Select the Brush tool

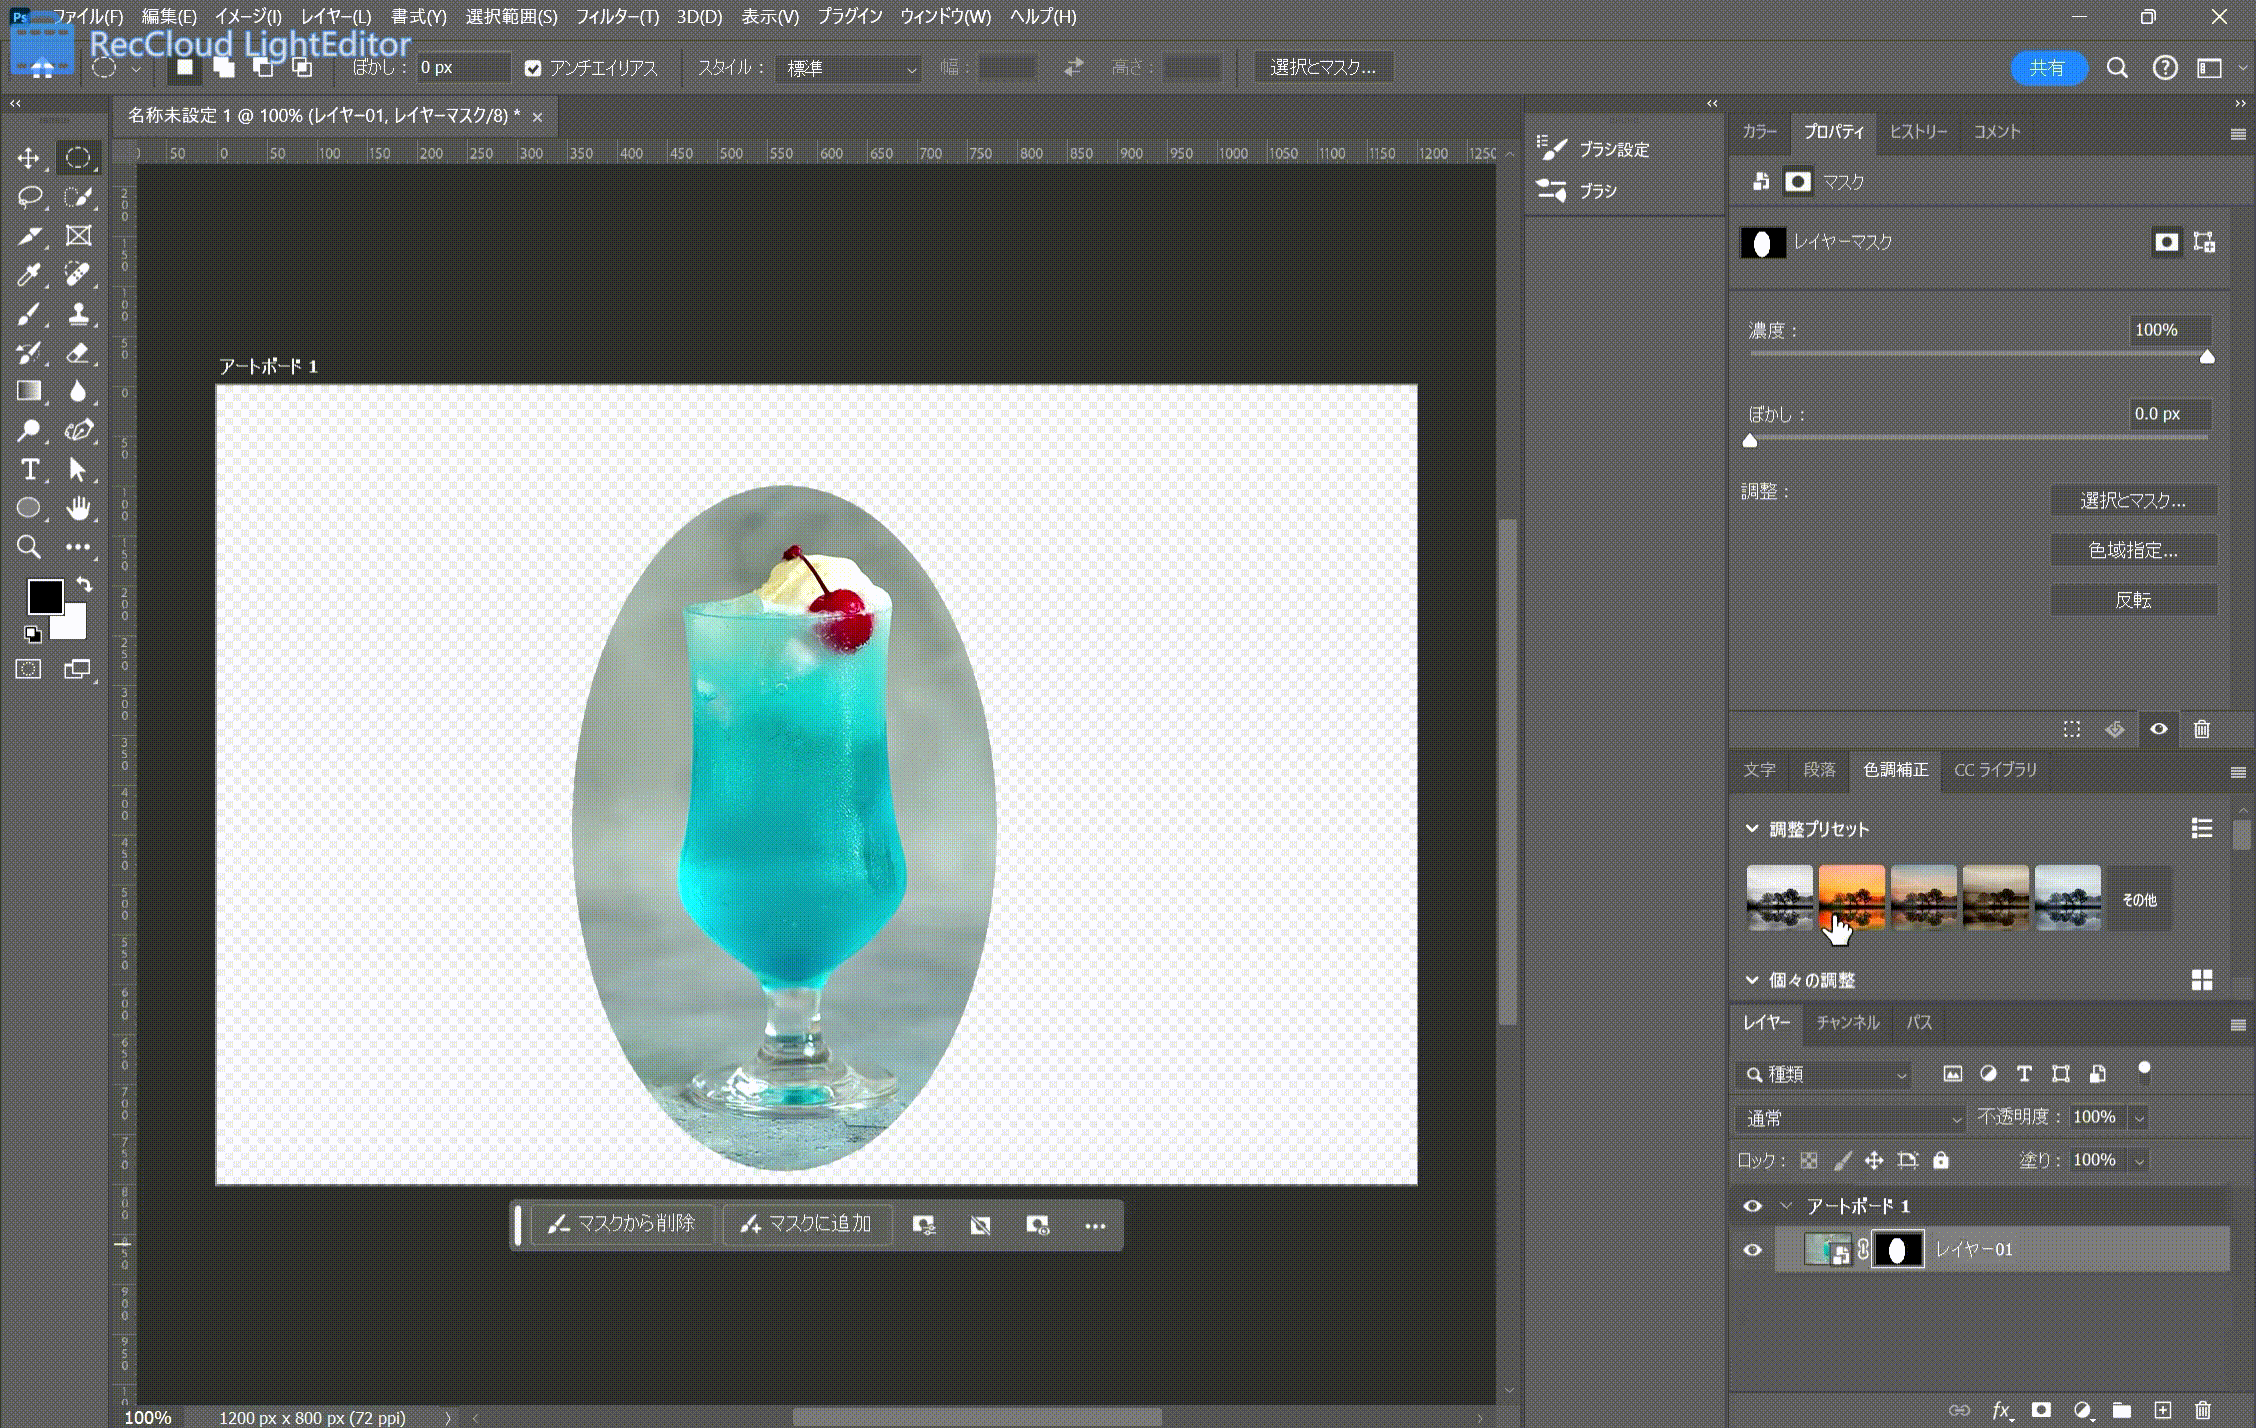click(x=29, y=313)
